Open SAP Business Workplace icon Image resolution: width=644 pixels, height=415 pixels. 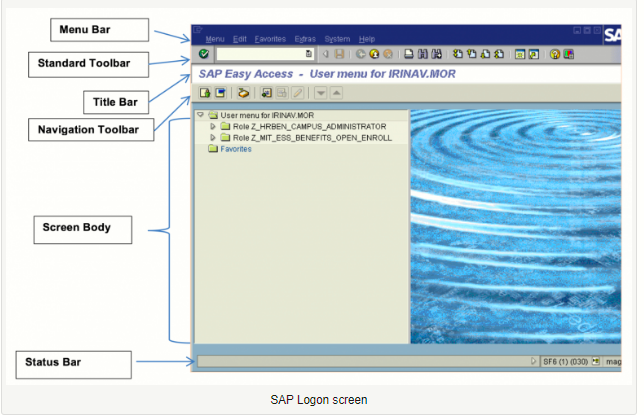(244, 93)
